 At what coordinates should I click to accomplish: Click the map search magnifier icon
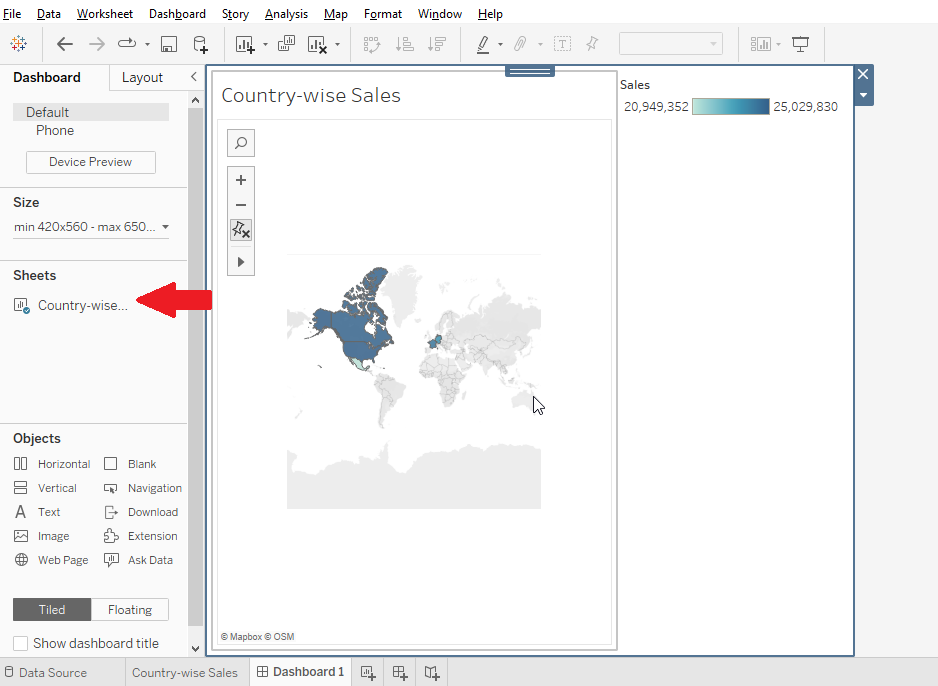click(x=241, y=143)
